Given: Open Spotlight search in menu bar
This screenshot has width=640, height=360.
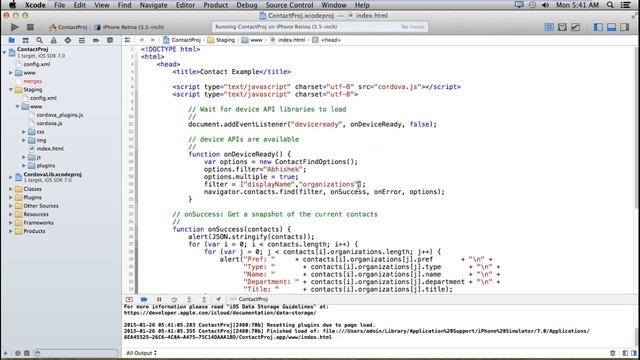Looking at the screenshot, I should 610,5.
